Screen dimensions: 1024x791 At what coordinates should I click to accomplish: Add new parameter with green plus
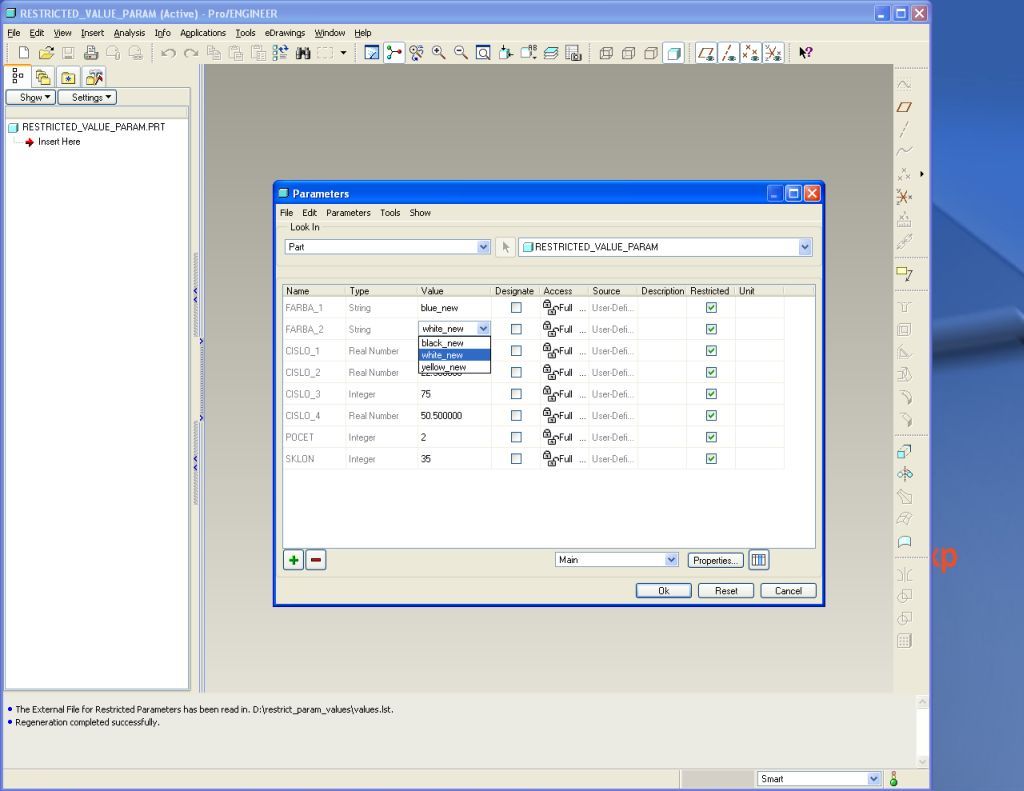click(294, 560)
